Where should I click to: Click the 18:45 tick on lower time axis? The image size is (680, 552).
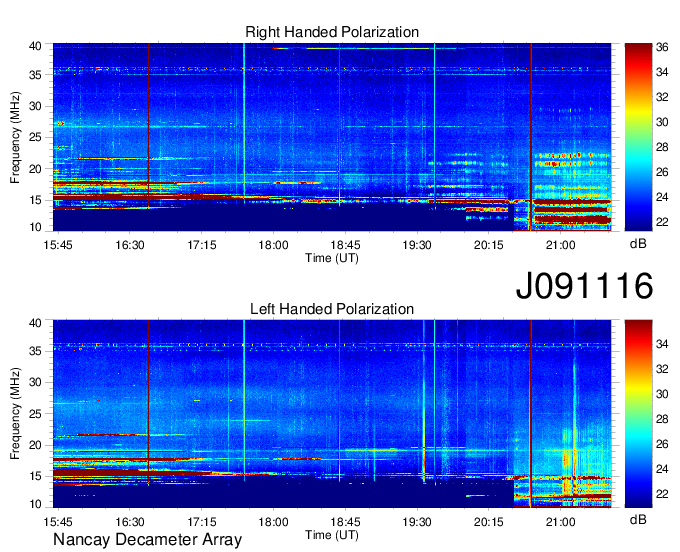pos(345,522)
